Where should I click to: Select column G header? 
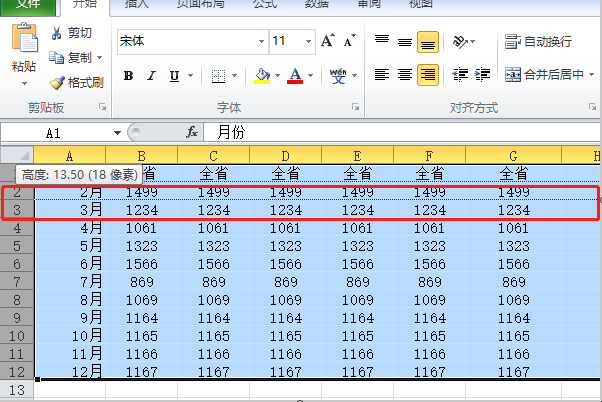[513, 156]
